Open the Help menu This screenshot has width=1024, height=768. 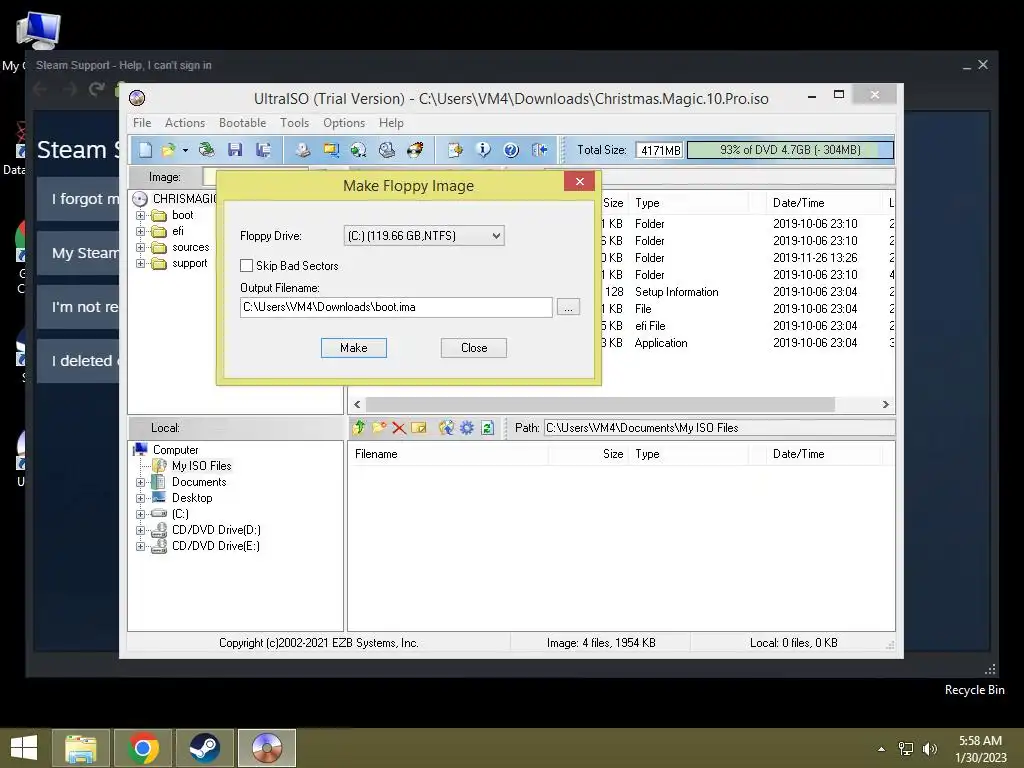point(391,123)
